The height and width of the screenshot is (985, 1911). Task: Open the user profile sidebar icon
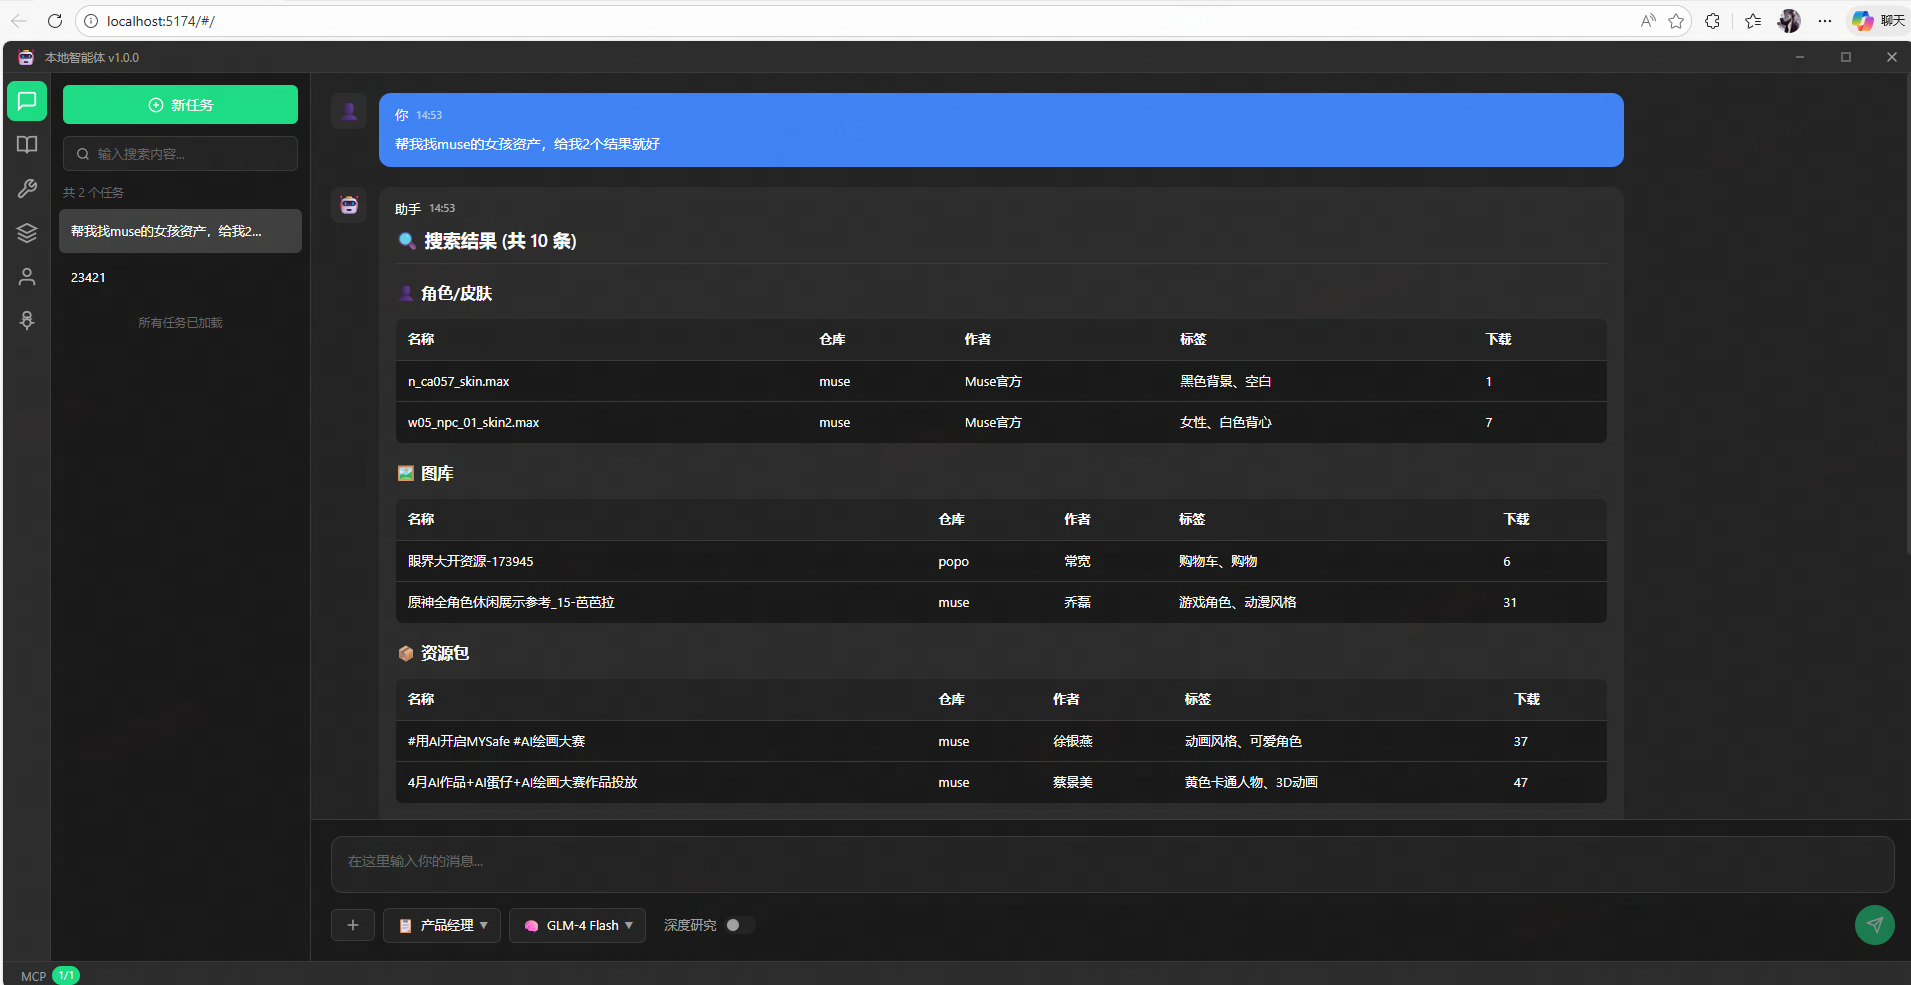point(27,277)
